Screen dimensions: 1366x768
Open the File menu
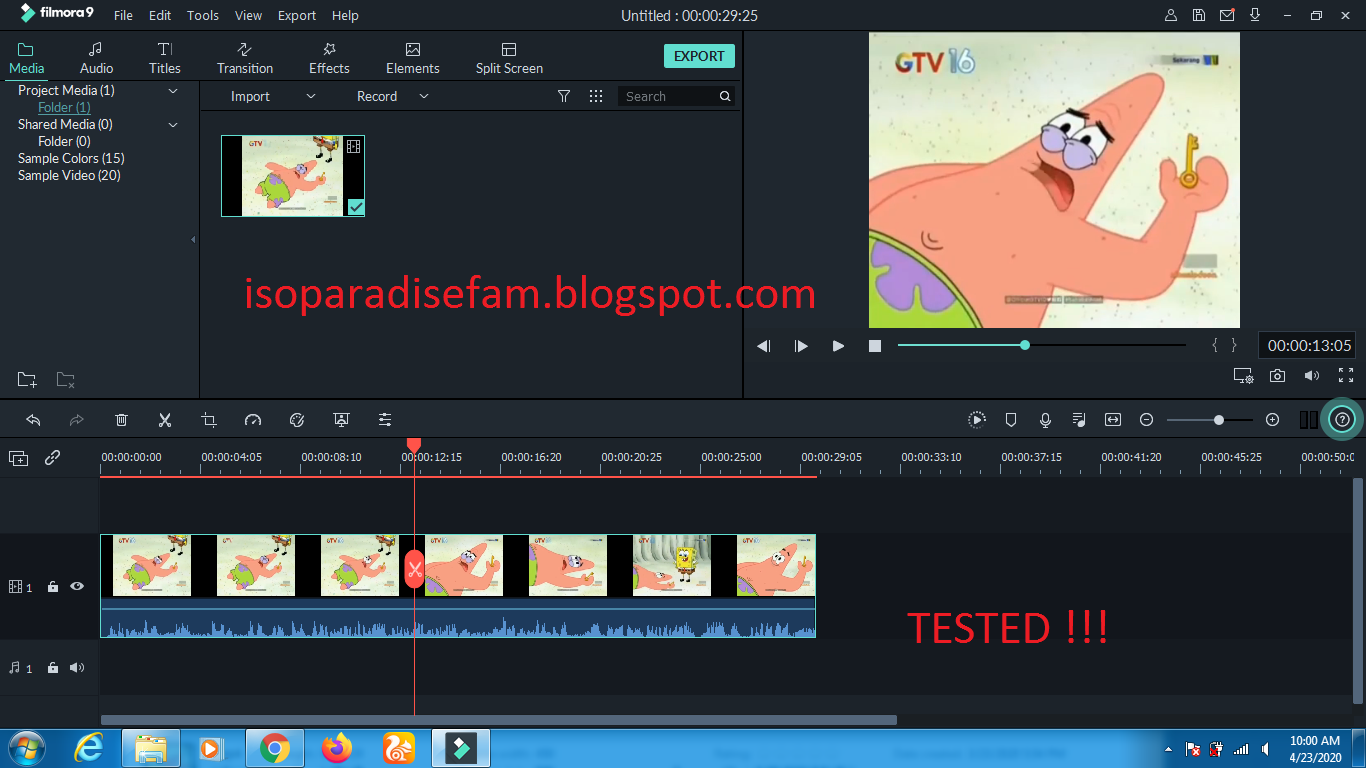pos(123,16)
